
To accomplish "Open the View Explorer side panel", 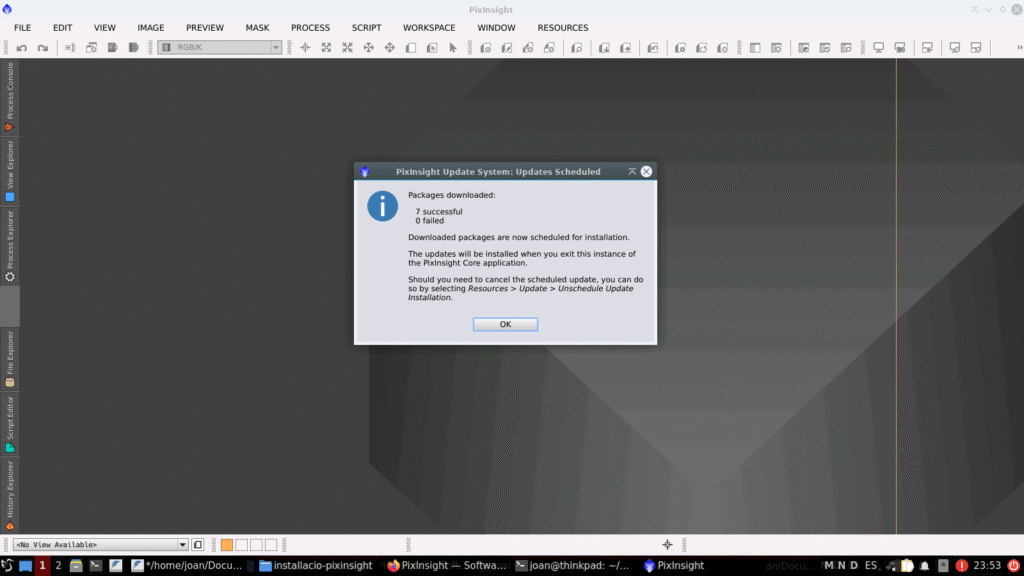I will (x=10, y=170).
